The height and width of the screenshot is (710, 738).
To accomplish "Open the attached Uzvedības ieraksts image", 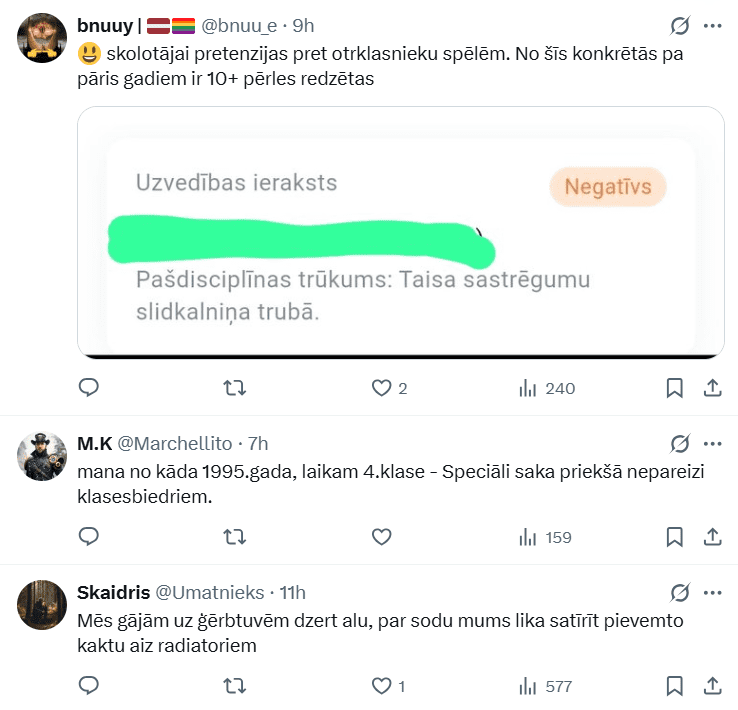I will click(x=400, y=232).
